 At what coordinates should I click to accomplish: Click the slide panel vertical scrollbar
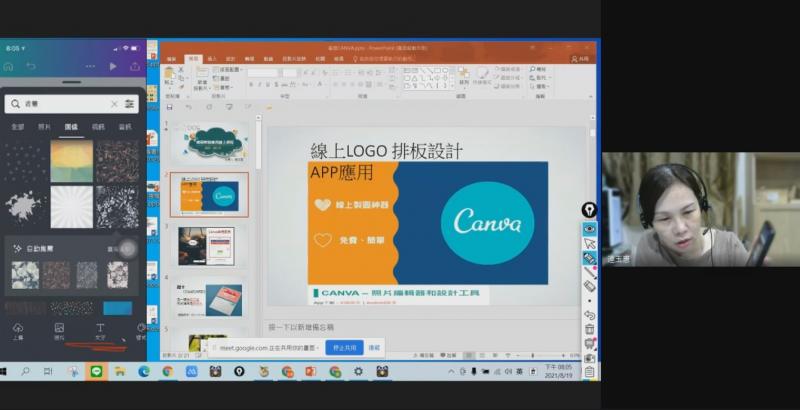point(259,145)
